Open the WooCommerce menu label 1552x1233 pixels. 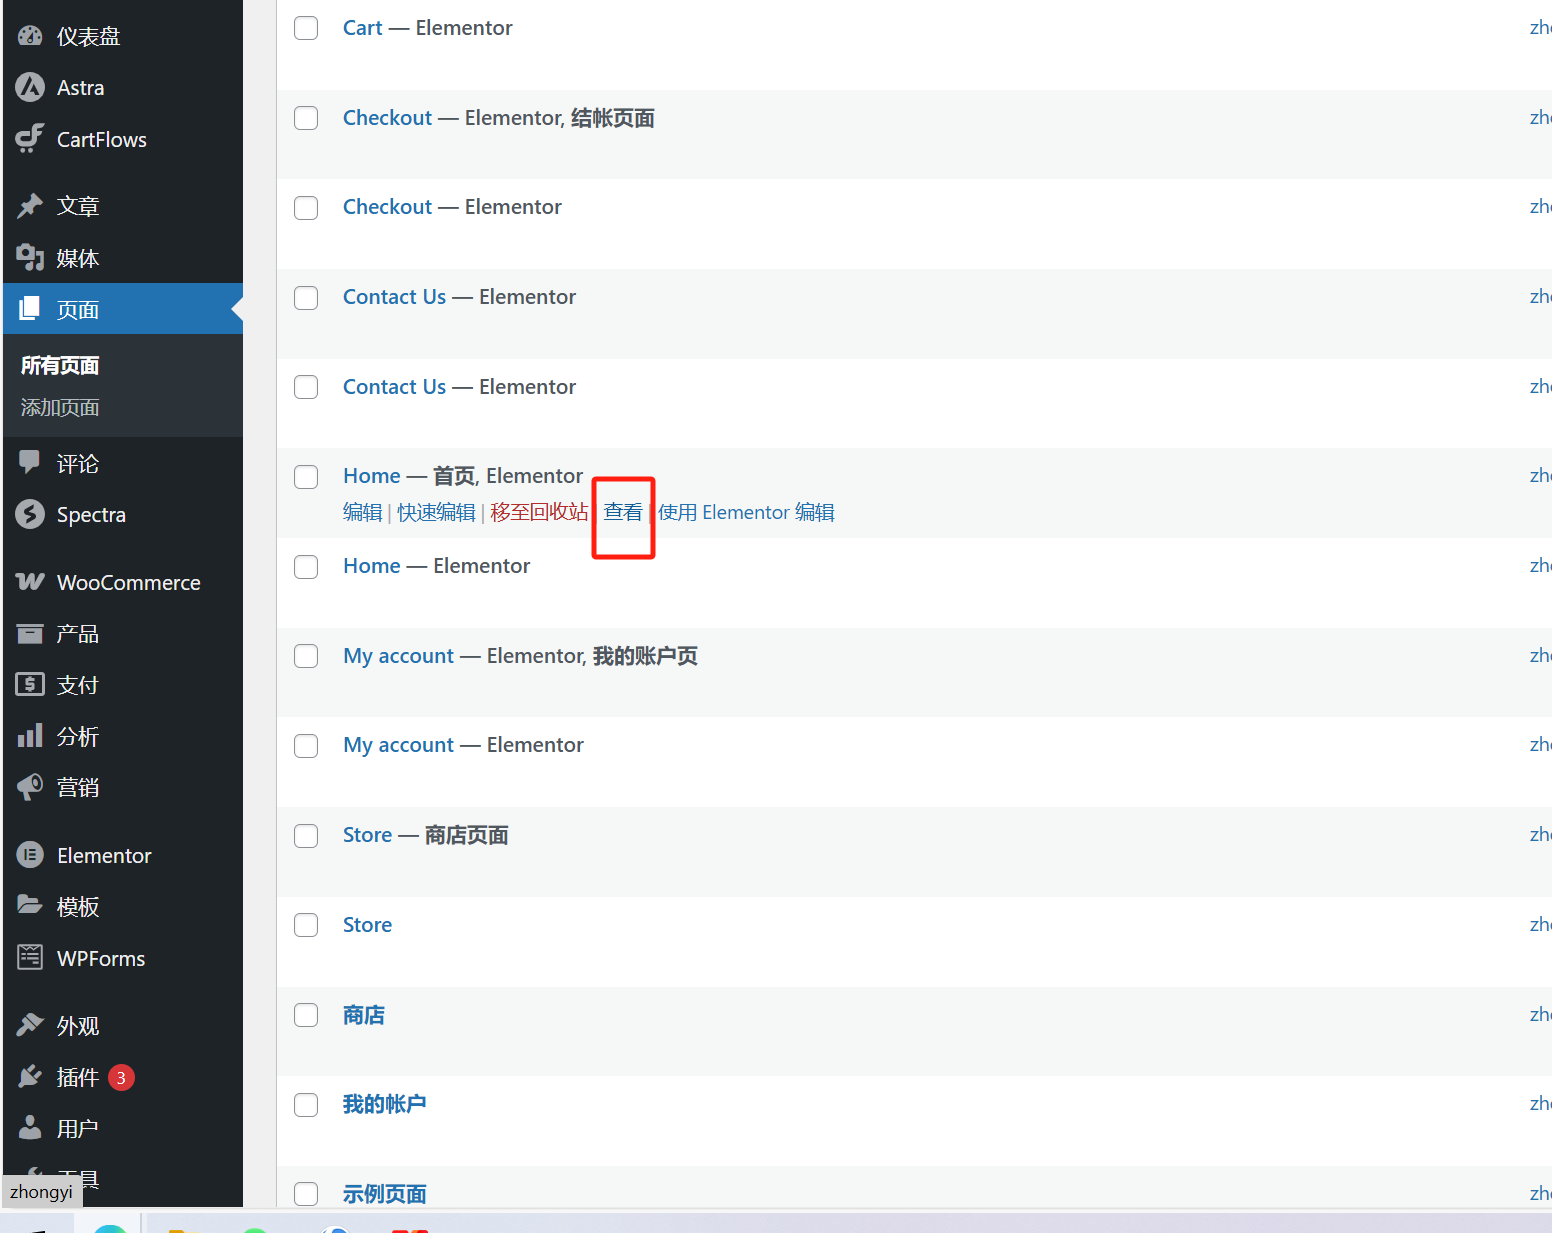click(x=129, y=582)
